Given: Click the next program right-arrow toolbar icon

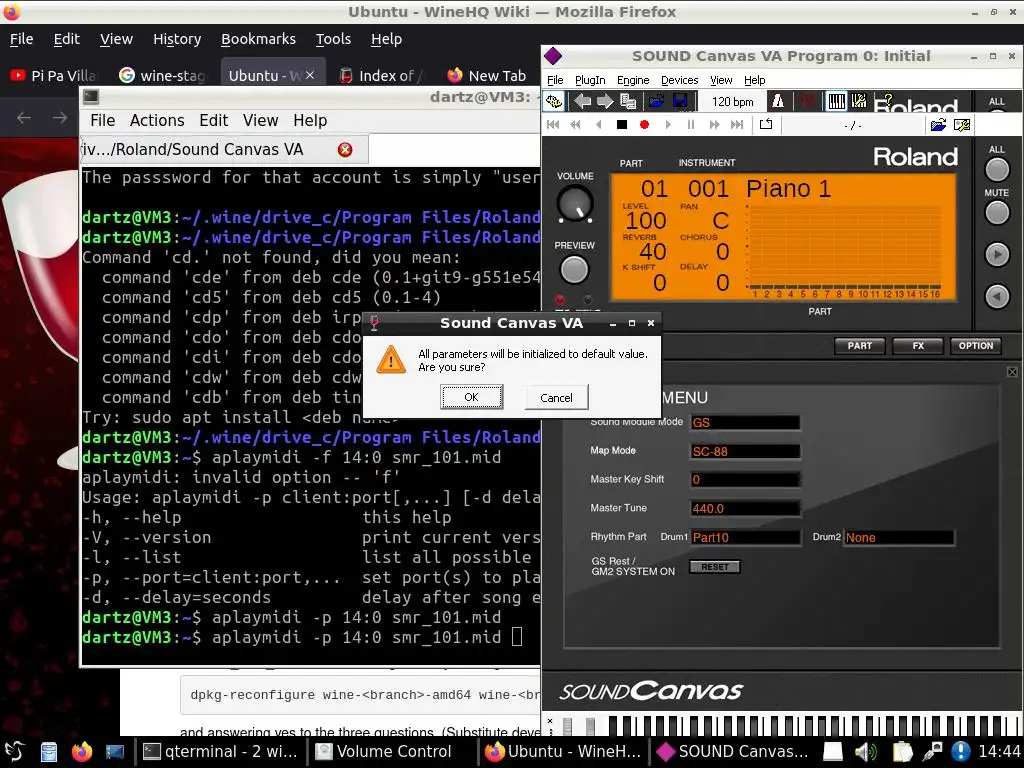Looking at the screenshot, I should coord(605,101).
